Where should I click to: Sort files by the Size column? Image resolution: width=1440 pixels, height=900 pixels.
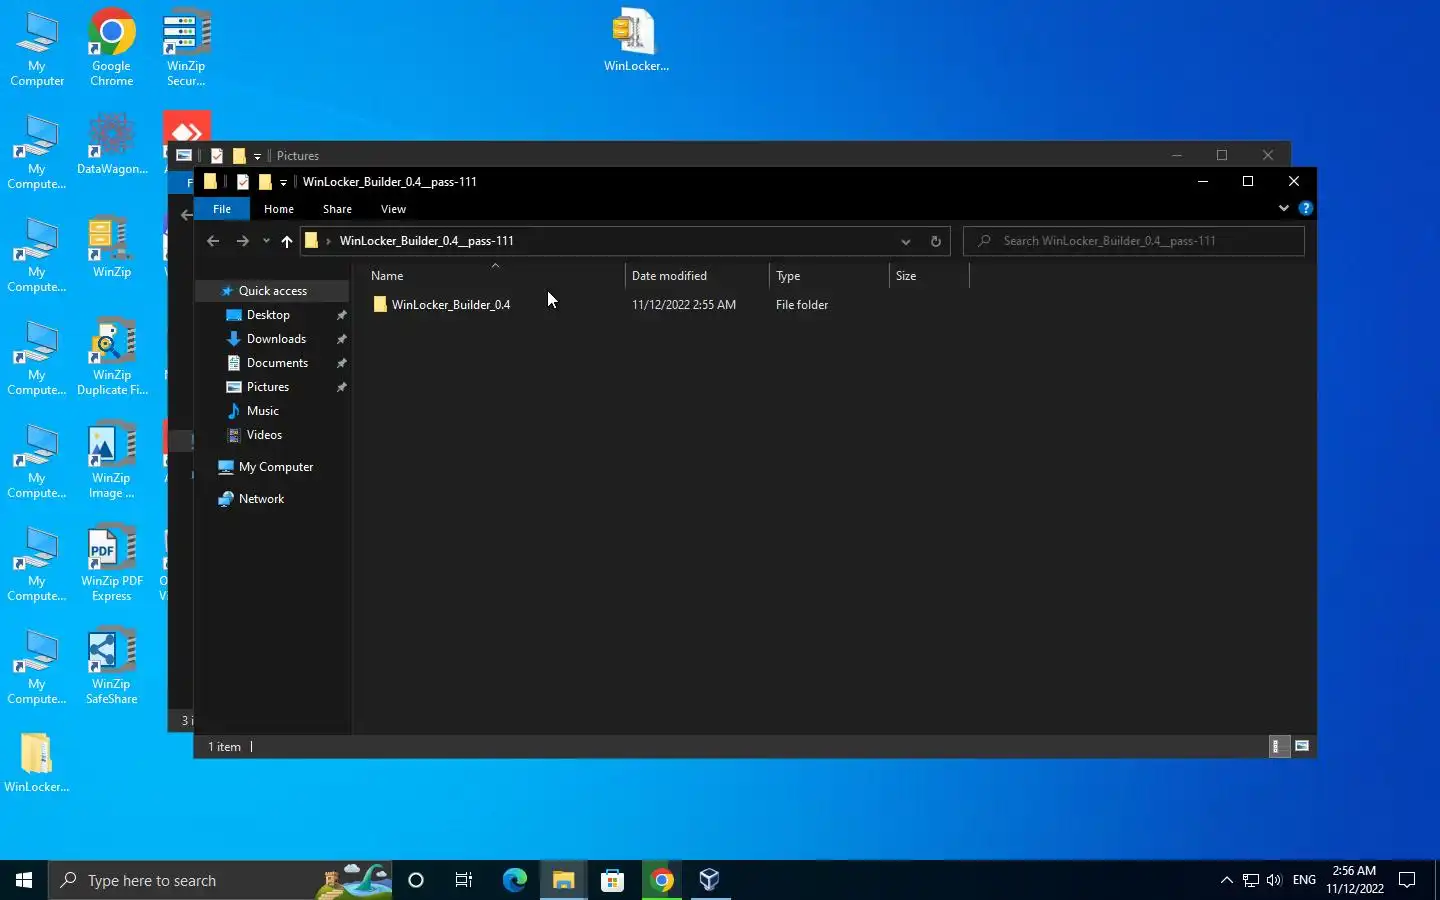point(929,276)
